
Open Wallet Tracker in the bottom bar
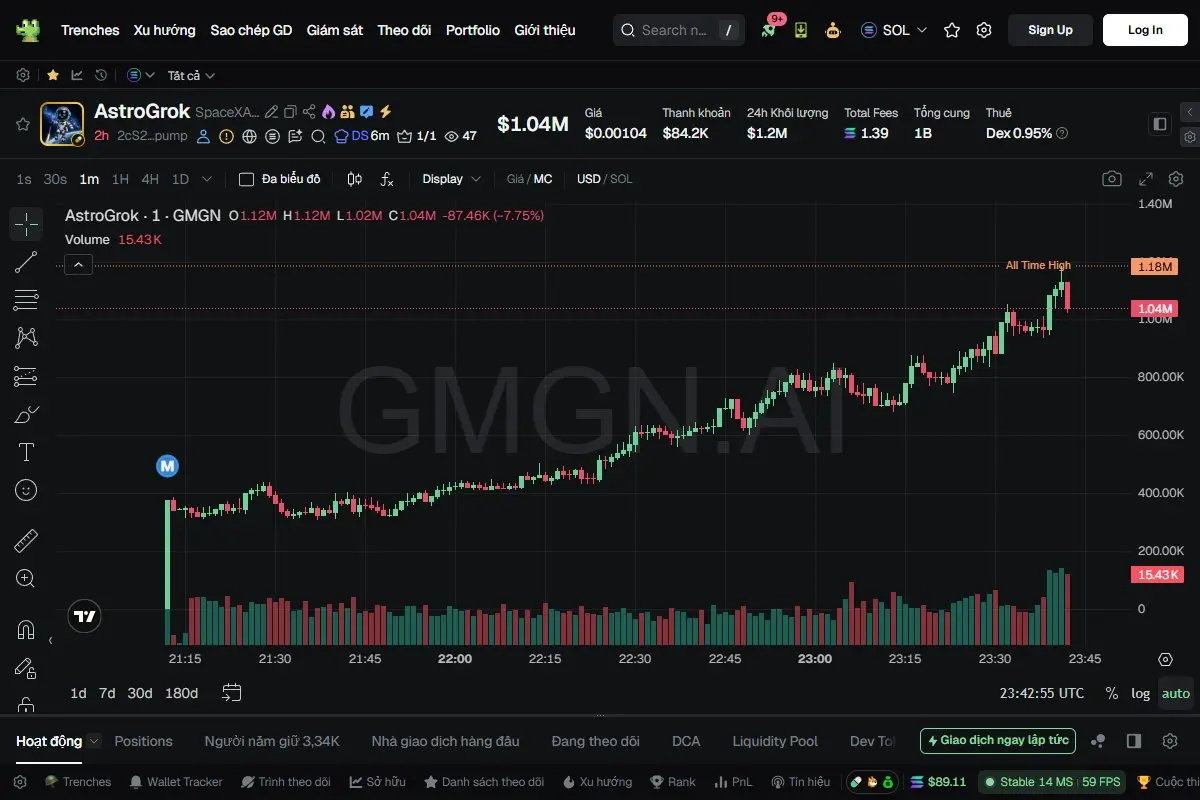point(175,782)
